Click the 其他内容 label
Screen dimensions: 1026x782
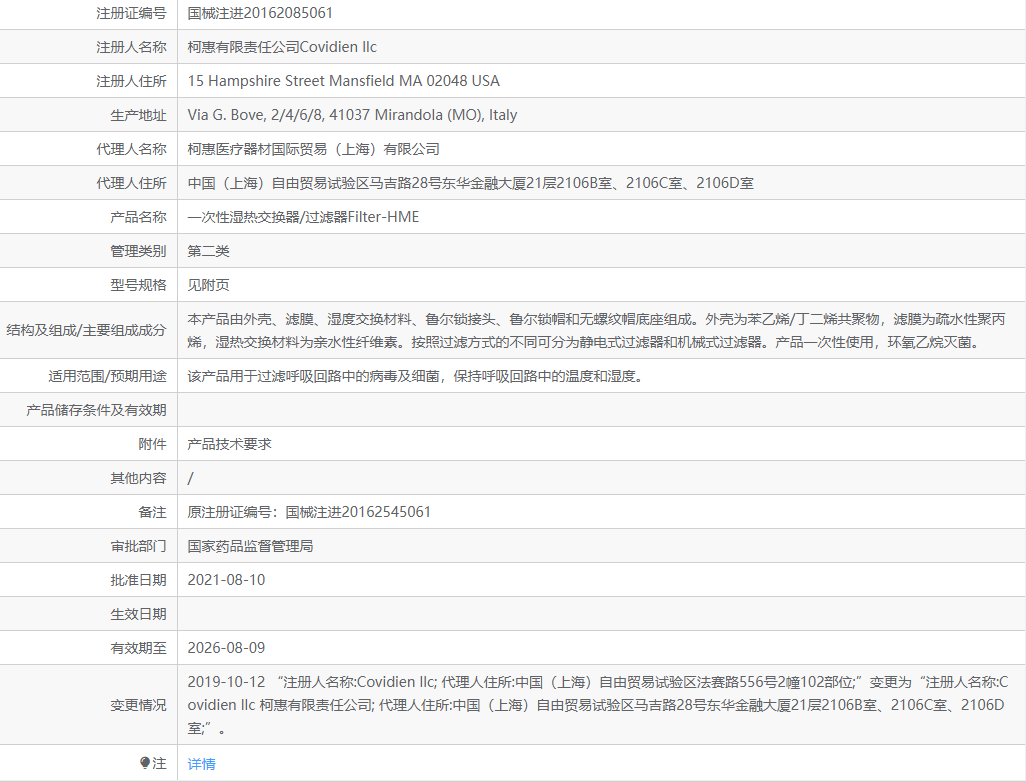pos(138,478)
